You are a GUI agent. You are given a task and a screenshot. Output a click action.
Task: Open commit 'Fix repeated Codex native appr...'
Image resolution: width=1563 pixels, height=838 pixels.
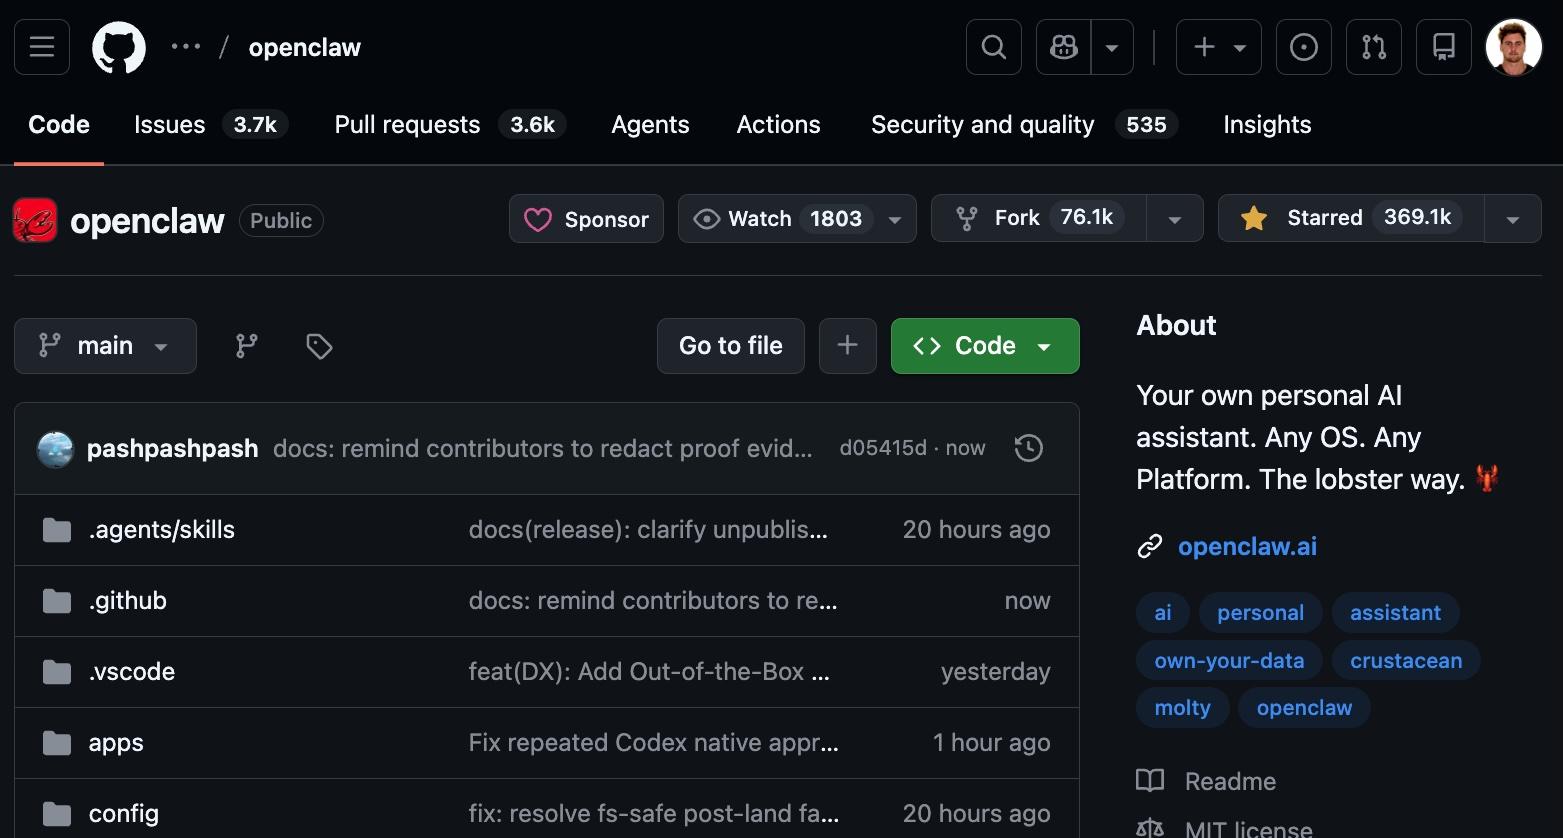click(653, 743)
